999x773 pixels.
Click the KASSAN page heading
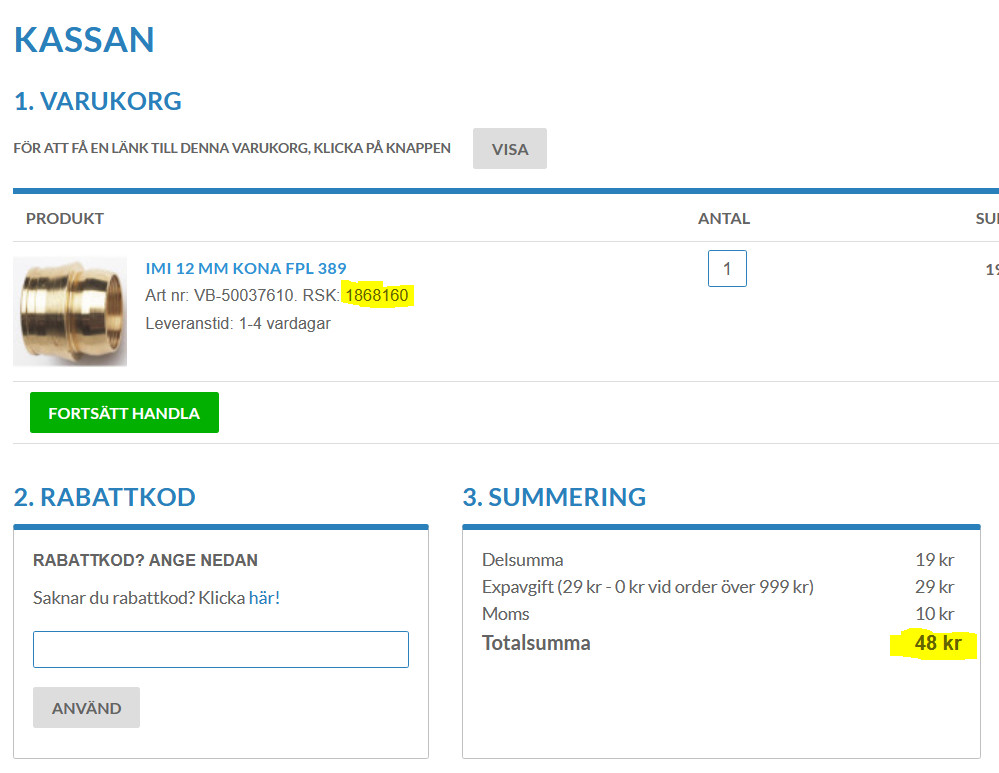pos(84,40)
